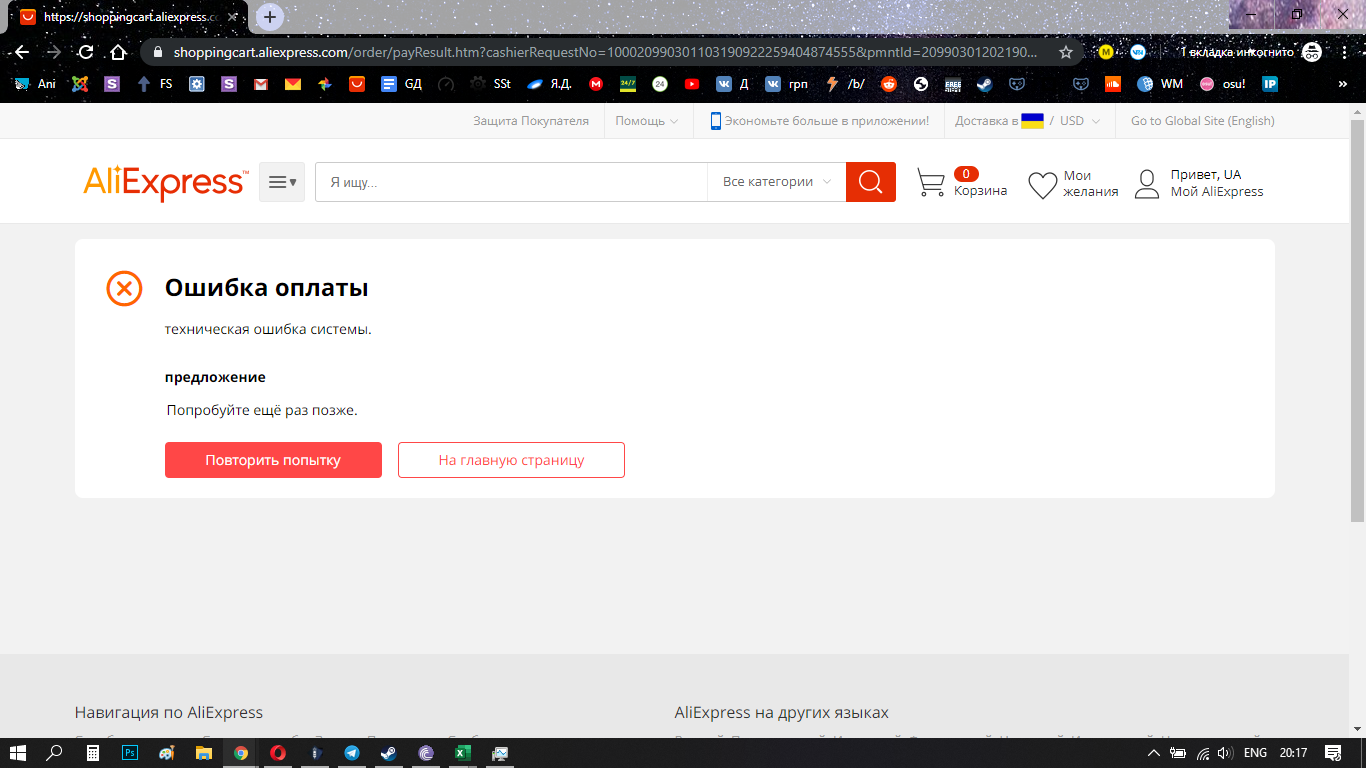The width and height of the screenshot is (1366, 768).
Task: Expand the Все категории search dropdown
Action: (777, 182)
